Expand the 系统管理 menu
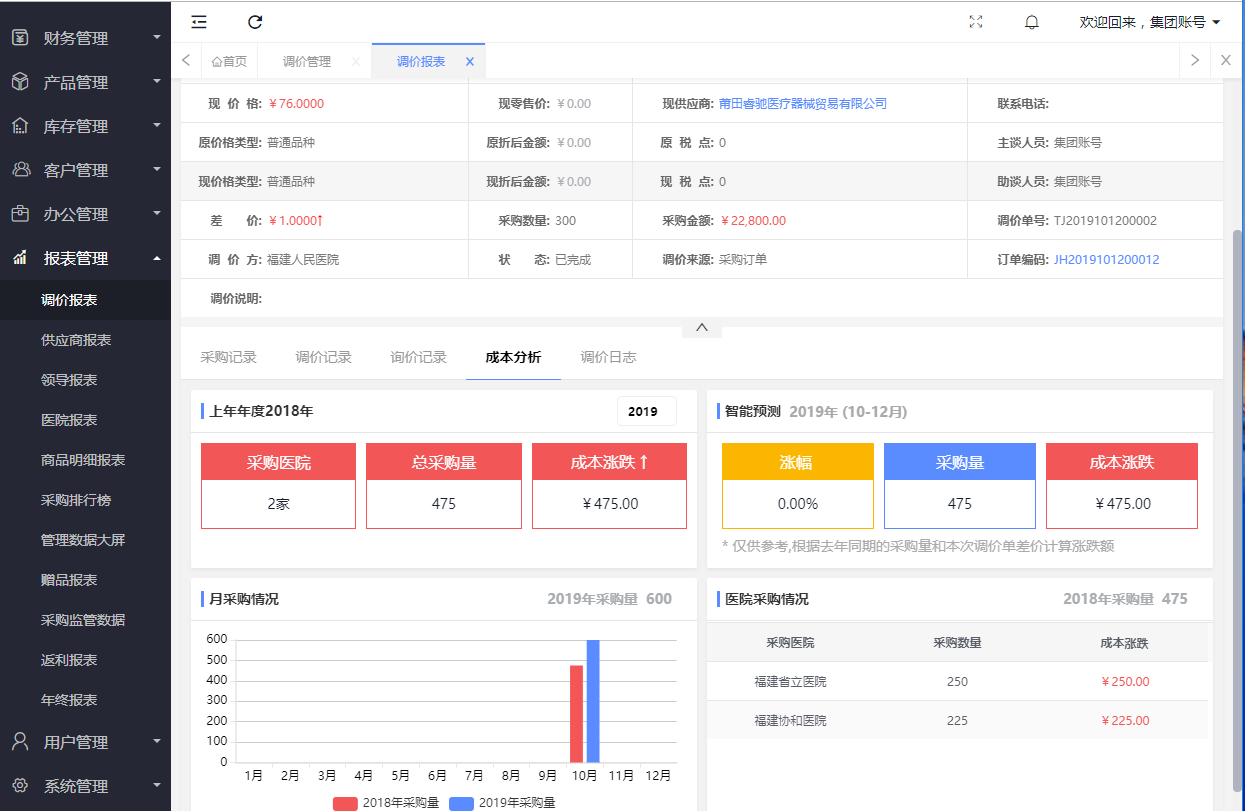 157,786
